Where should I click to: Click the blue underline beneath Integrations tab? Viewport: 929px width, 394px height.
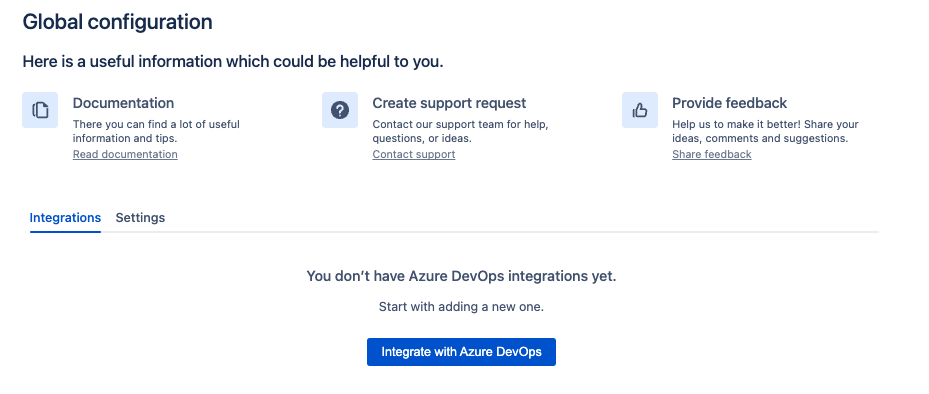pos(65,232)
